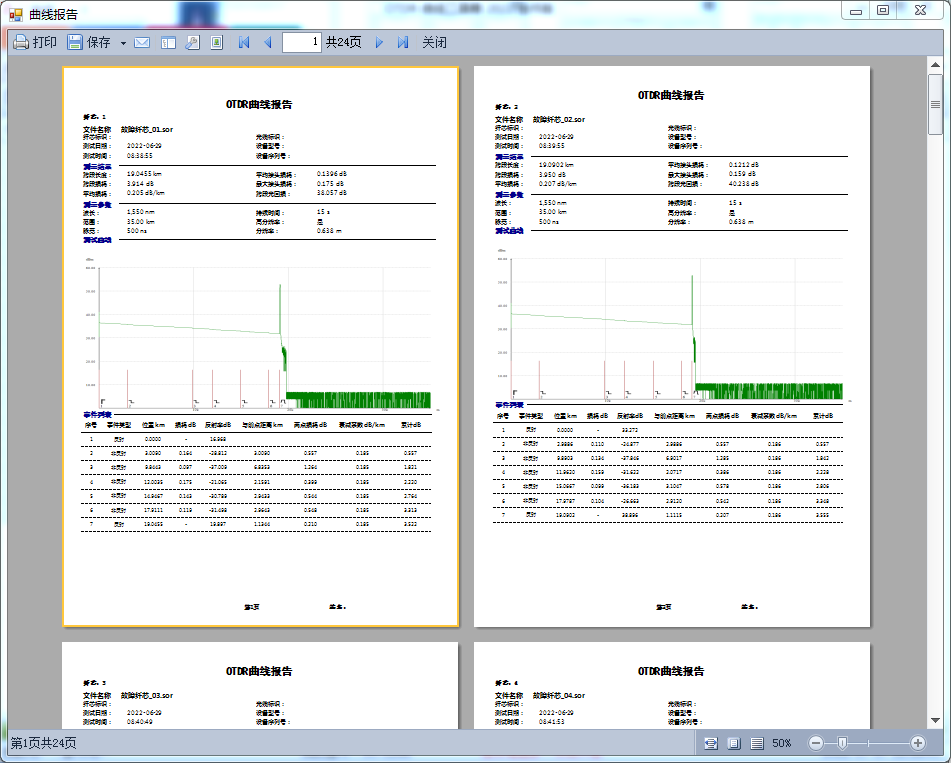The height and width of the screenshot is (763, 951).
Task: Open the report settings wrench icon
Action: click(192, 43)
